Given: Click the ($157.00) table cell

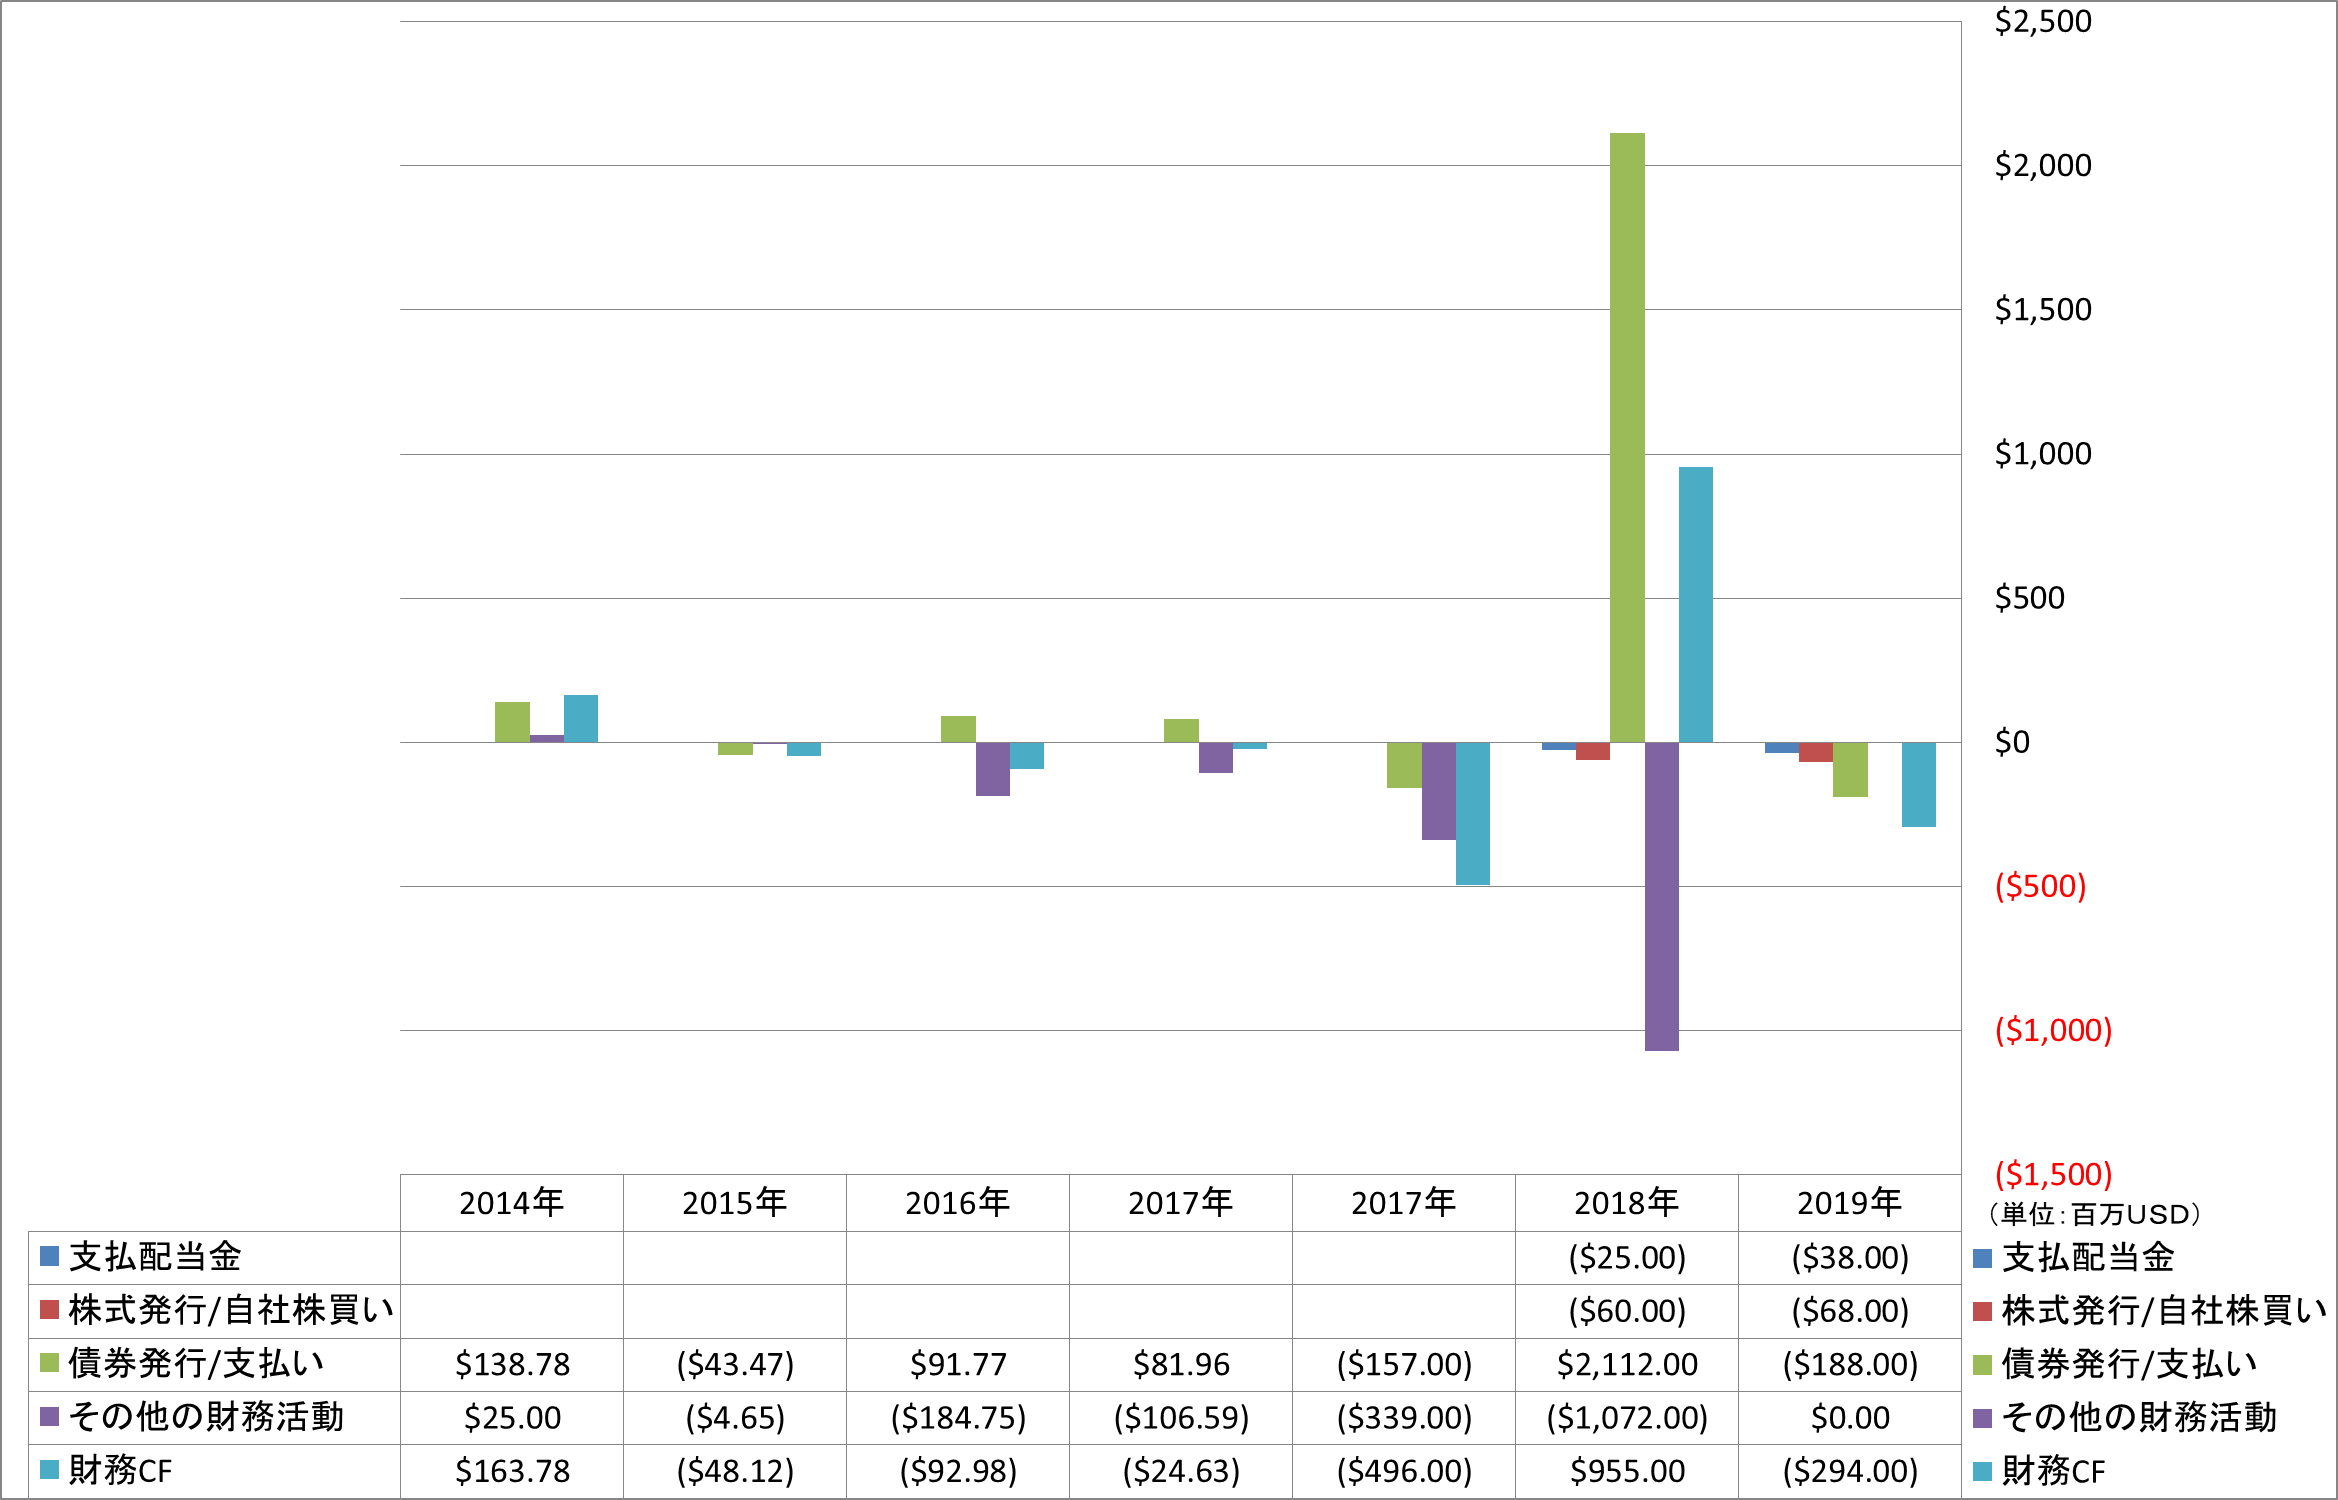Looking at the screenshot, I should coord(1404,1364).
